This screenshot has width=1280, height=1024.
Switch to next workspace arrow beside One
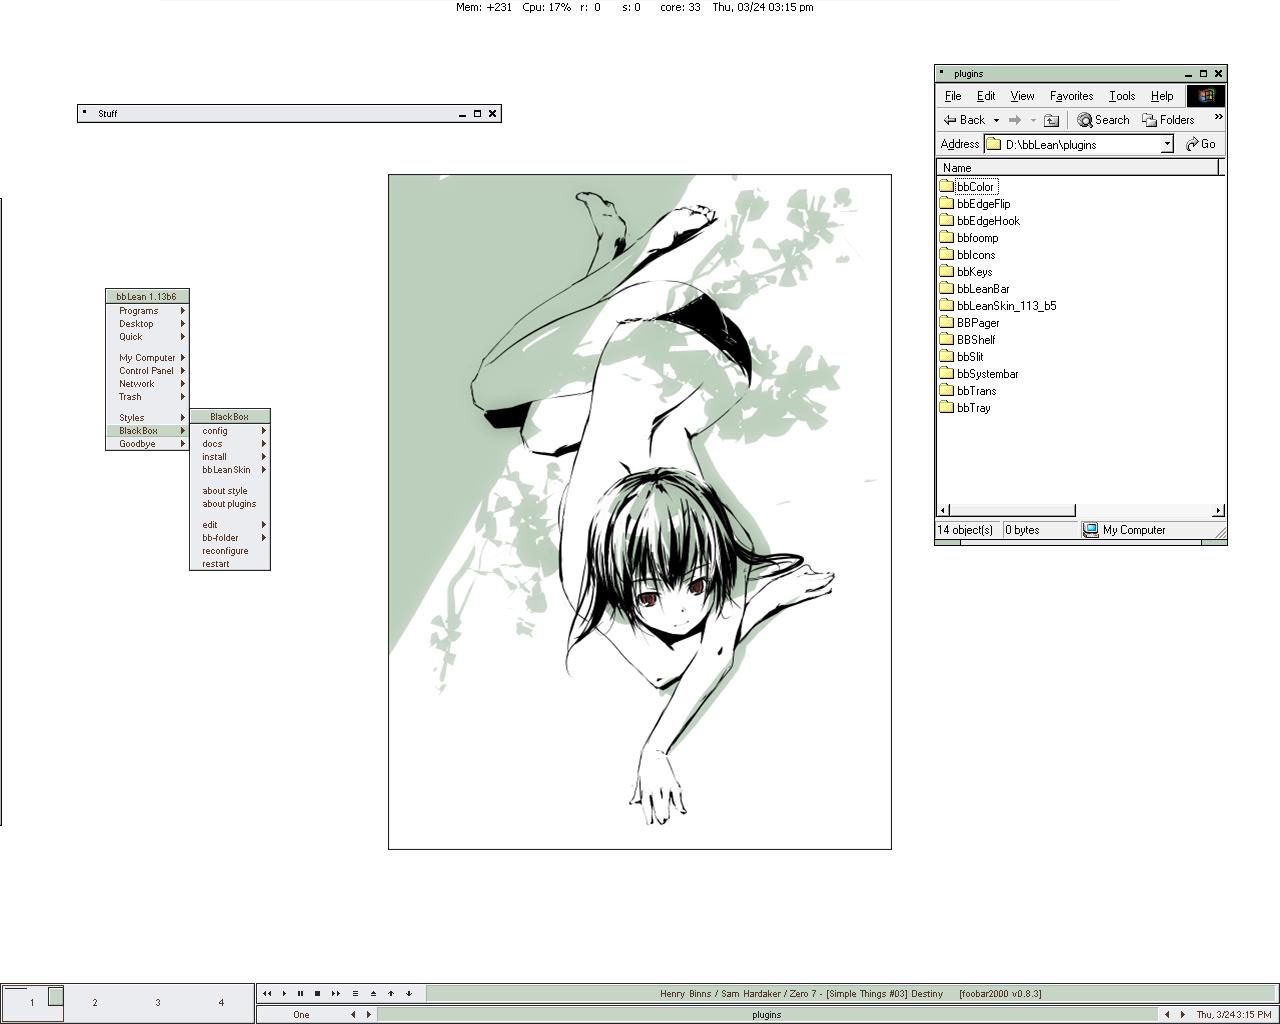click(368, 1014)
